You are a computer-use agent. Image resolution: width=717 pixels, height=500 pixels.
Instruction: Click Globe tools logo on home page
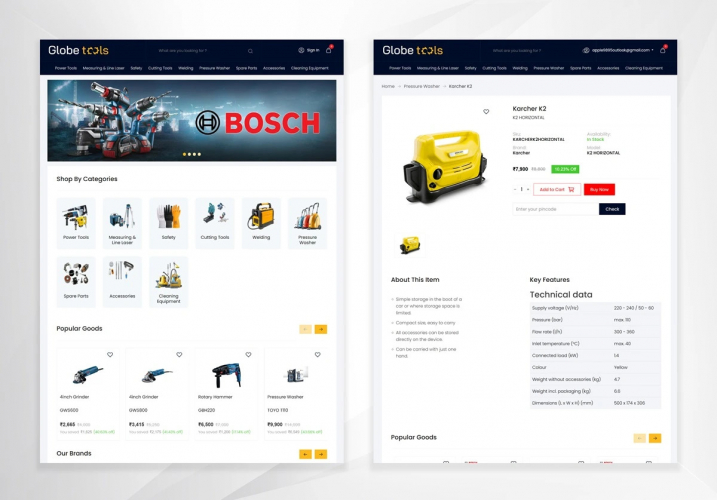[78, 50]
